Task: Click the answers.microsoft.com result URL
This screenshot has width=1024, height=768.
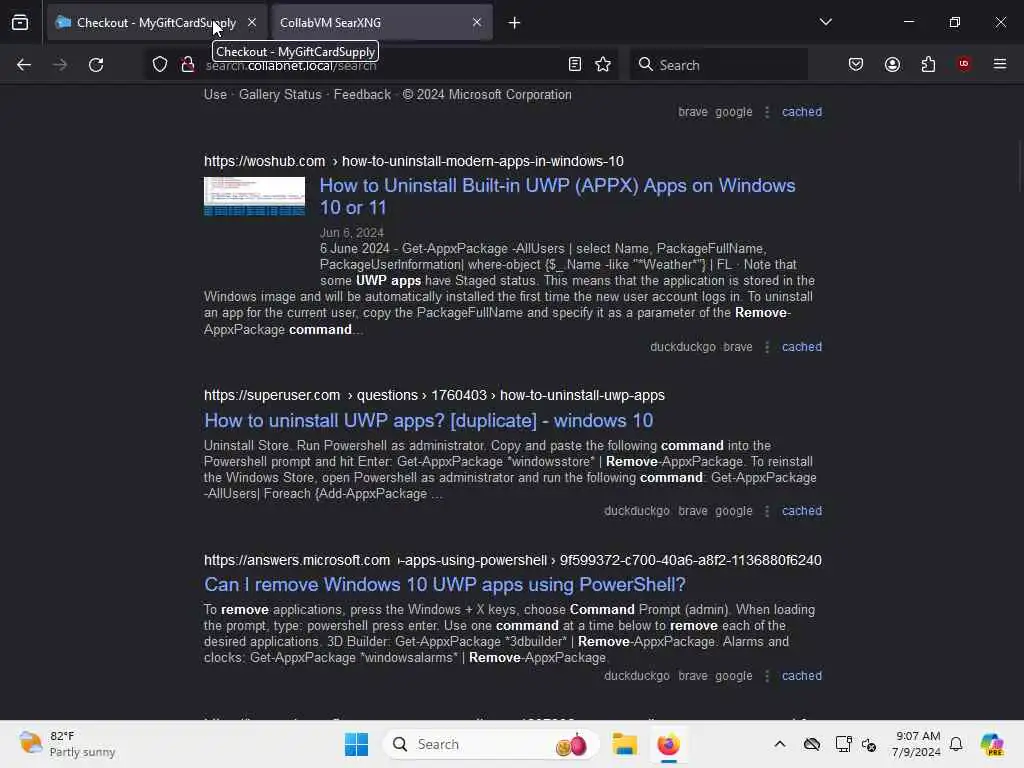Action: coord(513,560)
